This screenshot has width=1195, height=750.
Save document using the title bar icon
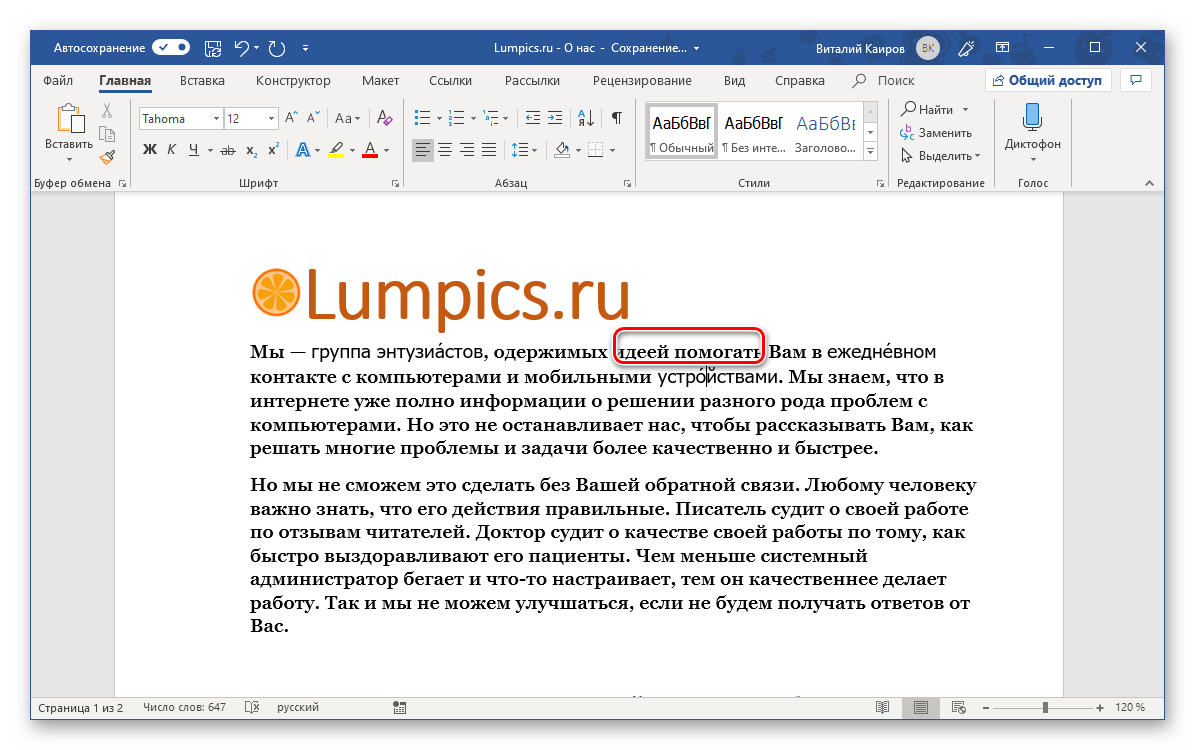pos(213,47)
